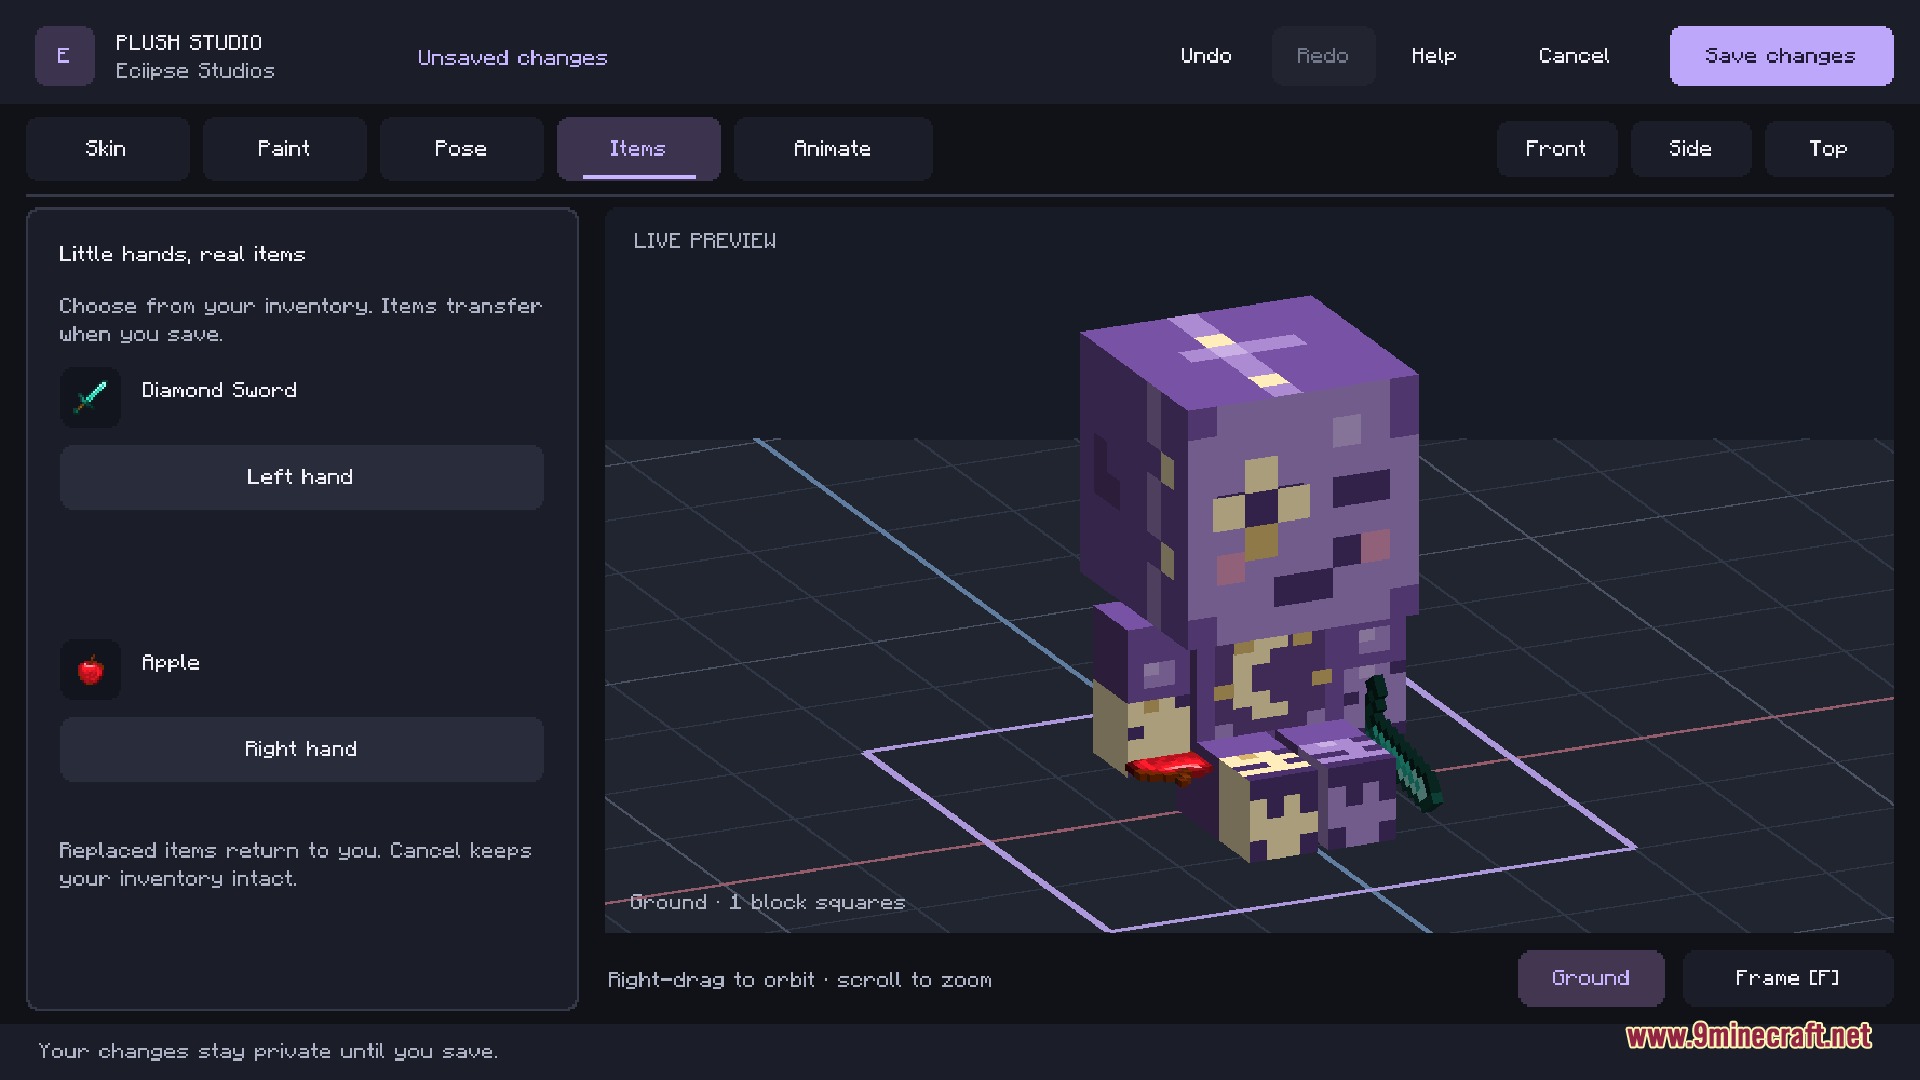
Task: Click the Redo button
Action: 1323,56
